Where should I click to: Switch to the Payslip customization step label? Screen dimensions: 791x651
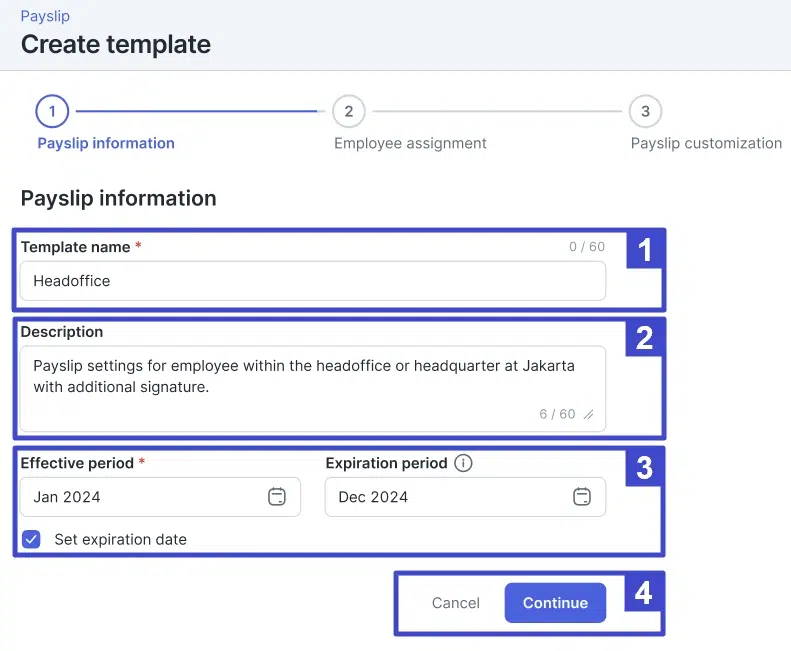tap(706, 143)
